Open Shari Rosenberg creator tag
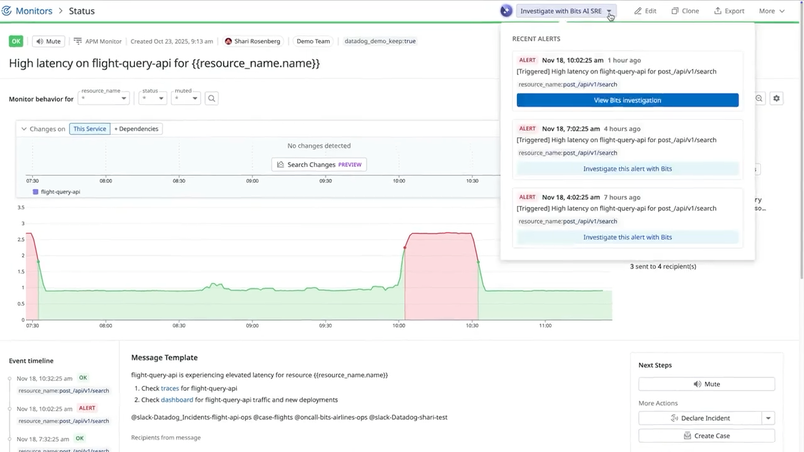This screenshot has height=452, width=804. coord(252,41)
